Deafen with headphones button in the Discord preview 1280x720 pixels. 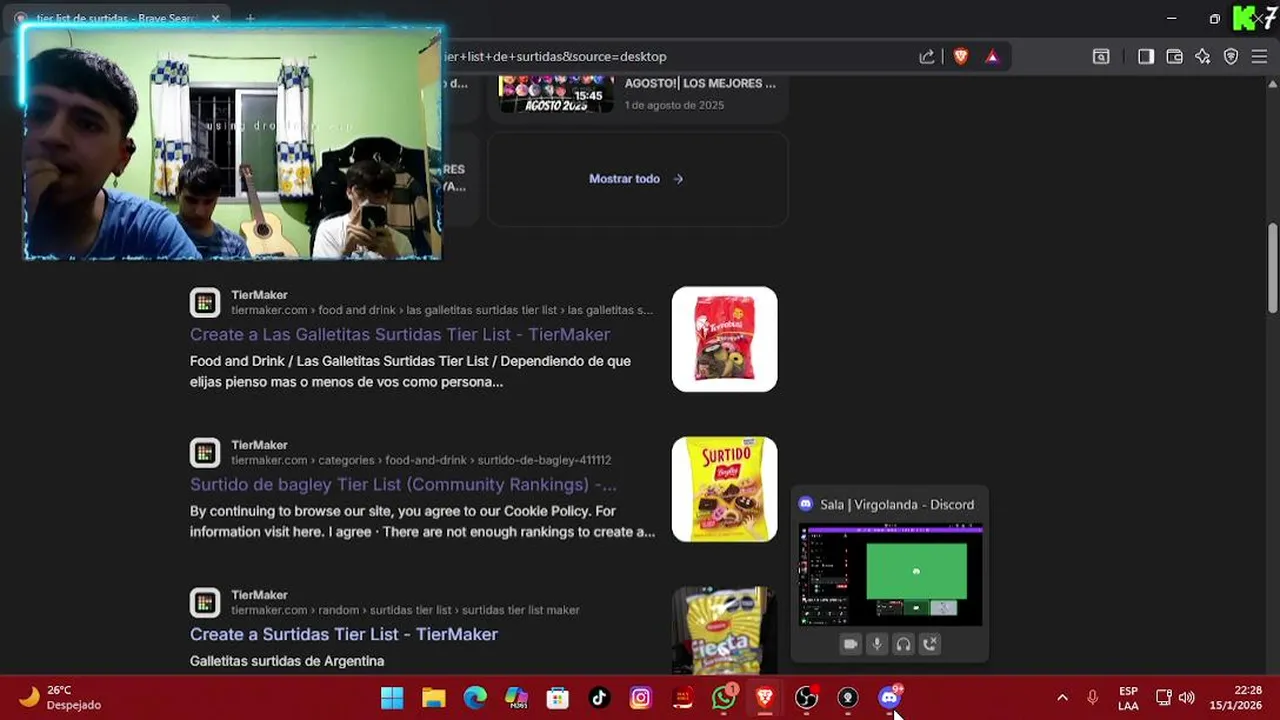coord(903,645)
